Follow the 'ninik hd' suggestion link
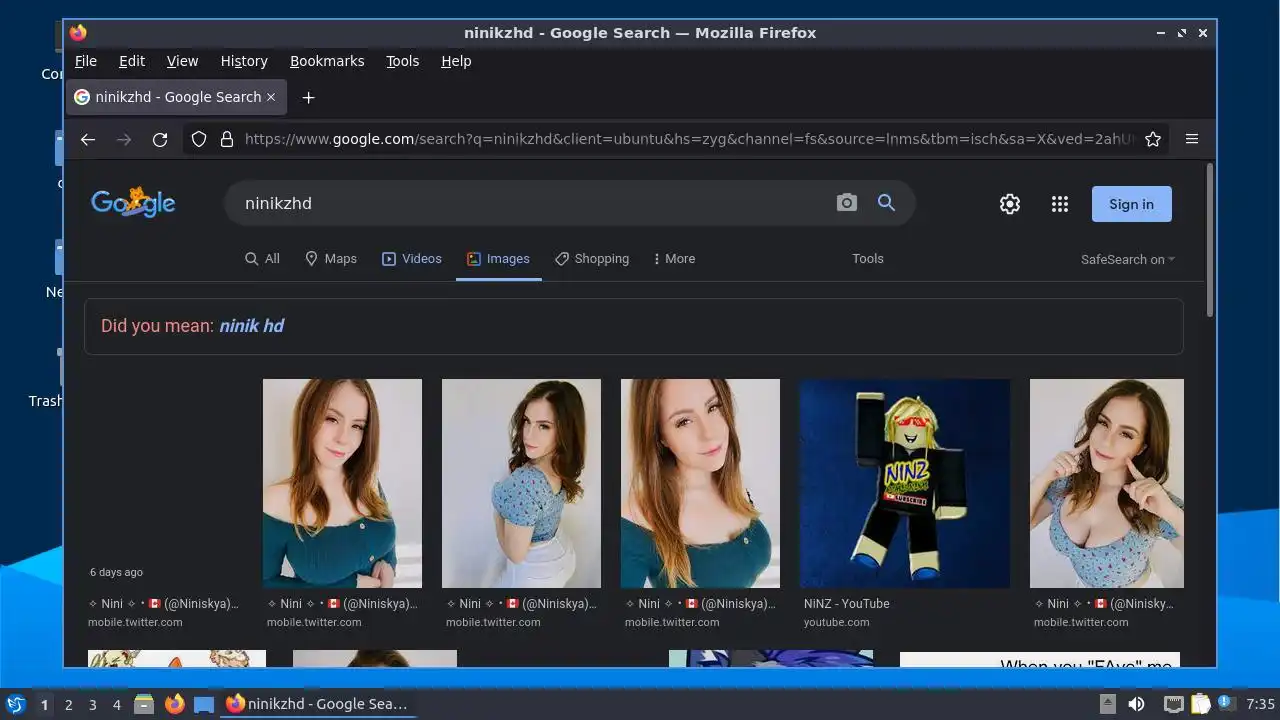Image resolution: width=1280 pixels, height=720 pixels. [252, 326]
